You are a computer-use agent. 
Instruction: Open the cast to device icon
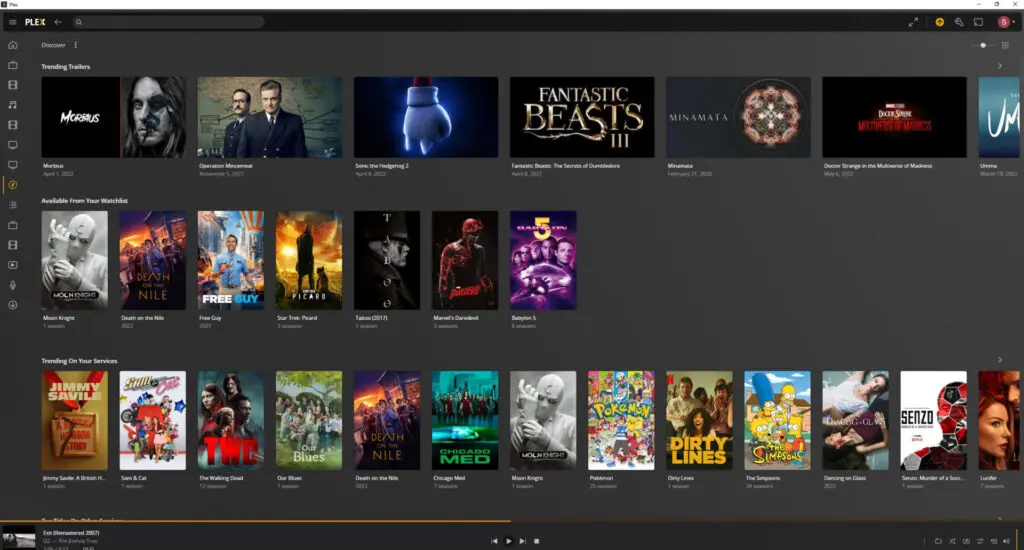[x=978, y=22]
